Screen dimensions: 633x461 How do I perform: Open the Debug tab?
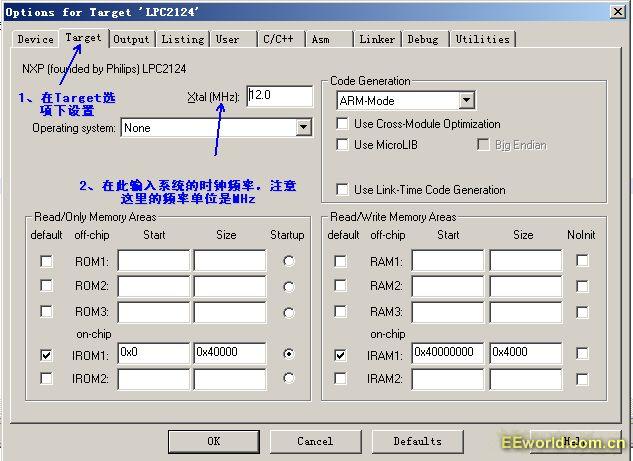point(423,39)
